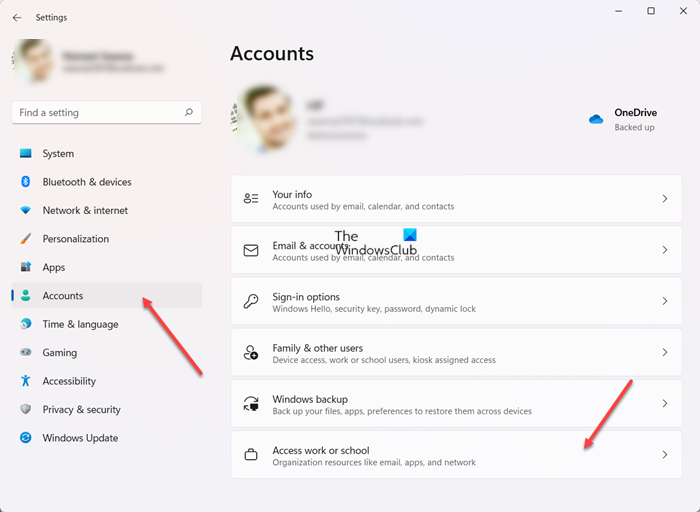Click the Network wifi icon

26,210
